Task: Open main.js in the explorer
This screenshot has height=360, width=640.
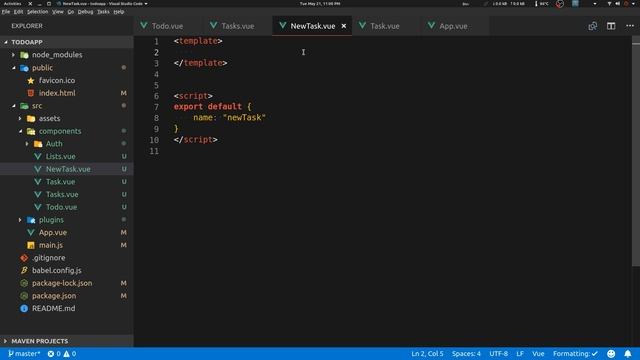Action: [51, 245]
